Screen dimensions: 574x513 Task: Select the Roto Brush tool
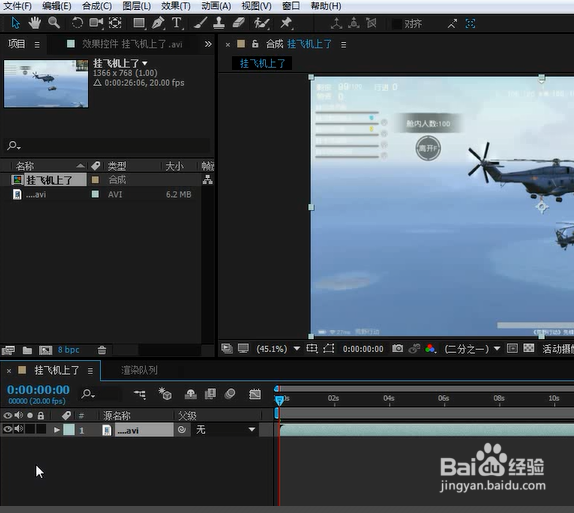click(262, 23)
